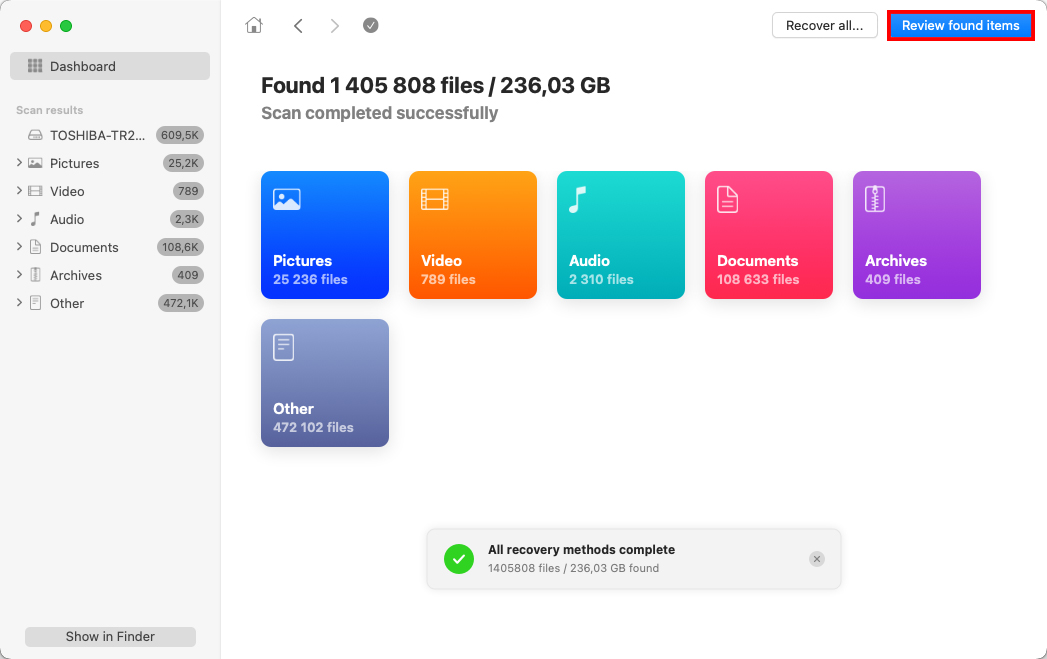This screenshot has height=659, width=1047.
Task: Expand the Documents sidebar group
Action: click(x=19, y=247)
